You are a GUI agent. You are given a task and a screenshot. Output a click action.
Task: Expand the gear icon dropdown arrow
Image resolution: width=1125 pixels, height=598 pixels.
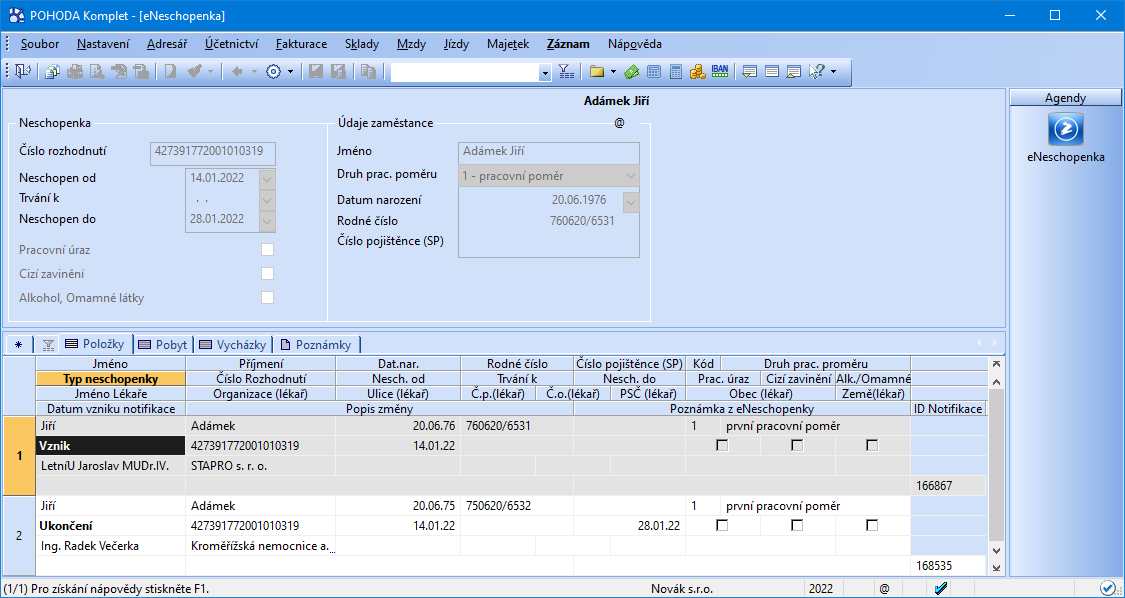(290, 71)
